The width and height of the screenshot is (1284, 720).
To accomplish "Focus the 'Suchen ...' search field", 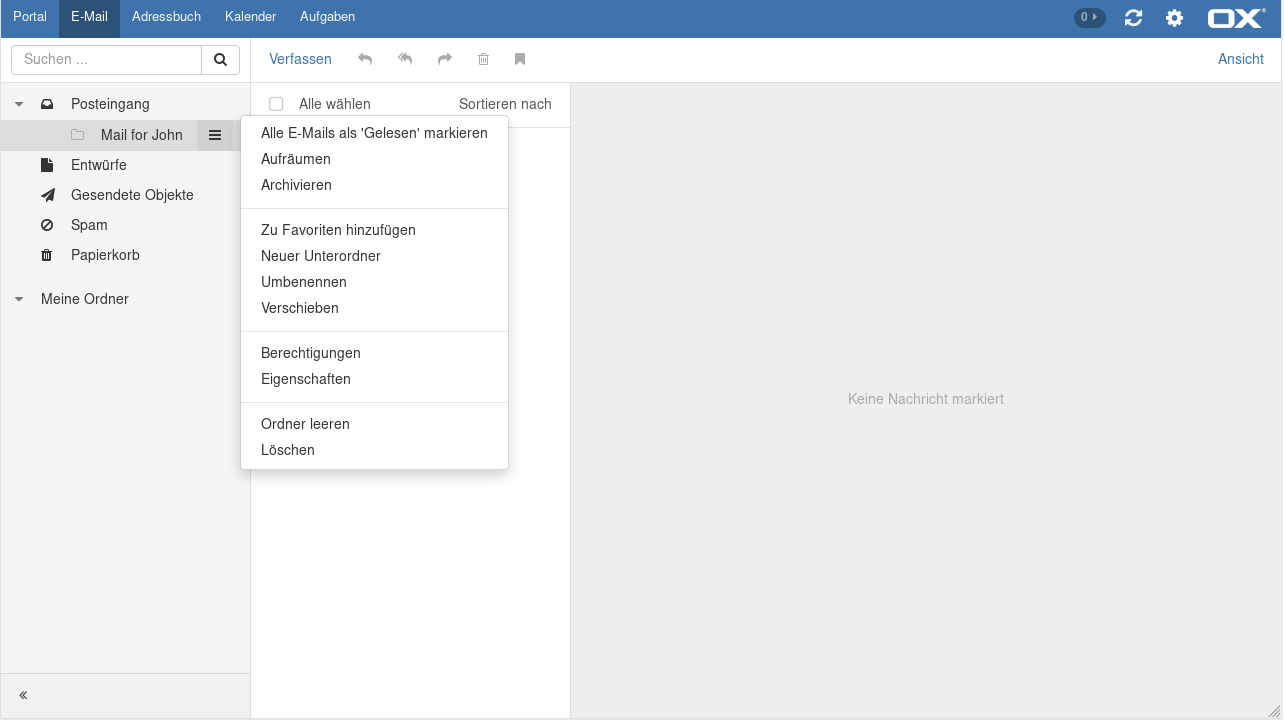I will tap(106, 60).
